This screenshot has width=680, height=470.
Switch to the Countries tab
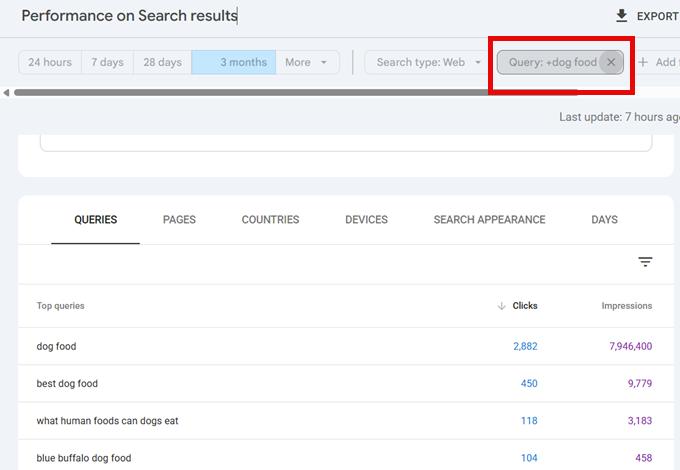tap(270, 220)
